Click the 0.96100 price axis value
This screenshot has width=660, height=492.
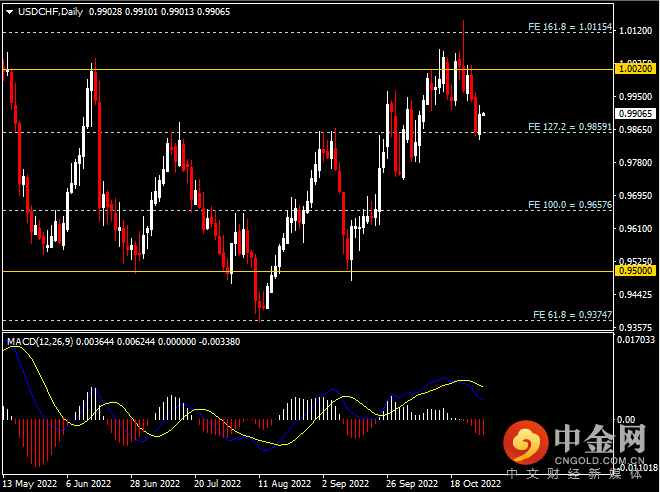point(636,229)
